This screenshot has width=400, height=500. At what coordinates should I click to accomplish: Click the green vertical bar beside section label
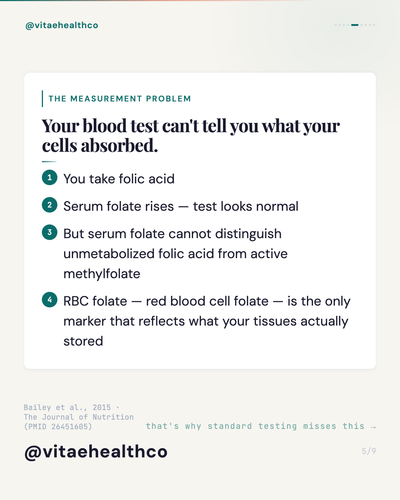[x=42, y=99]
